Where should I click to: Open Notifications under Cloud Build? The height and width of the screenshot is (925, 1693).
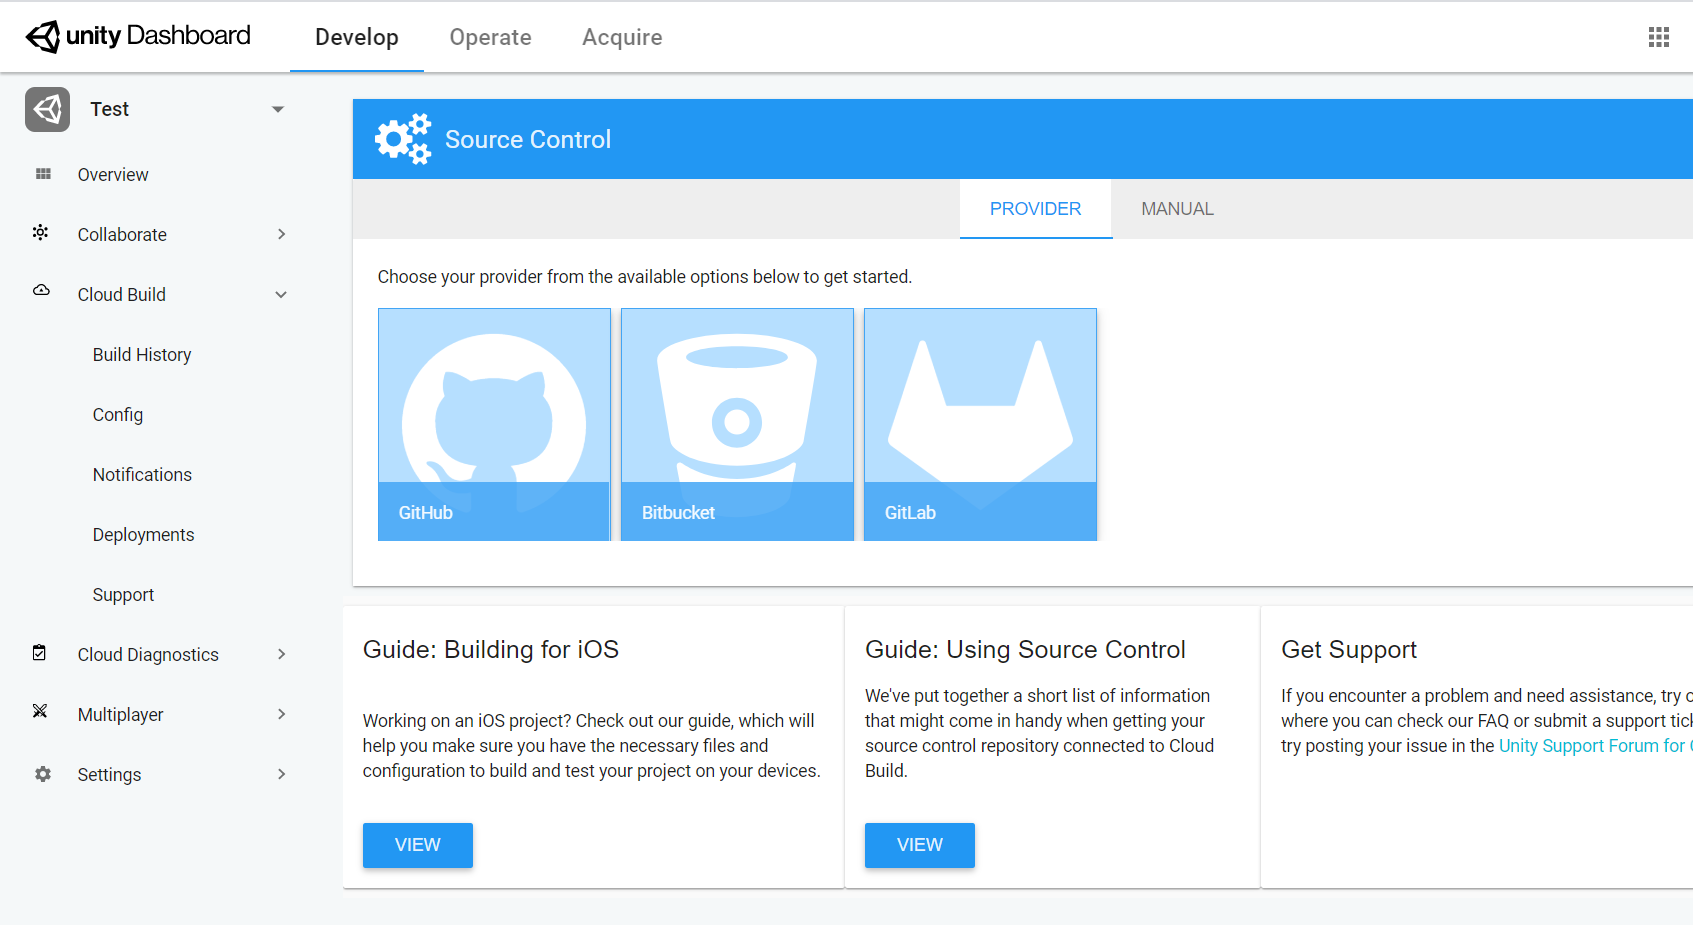coord(142,475)
